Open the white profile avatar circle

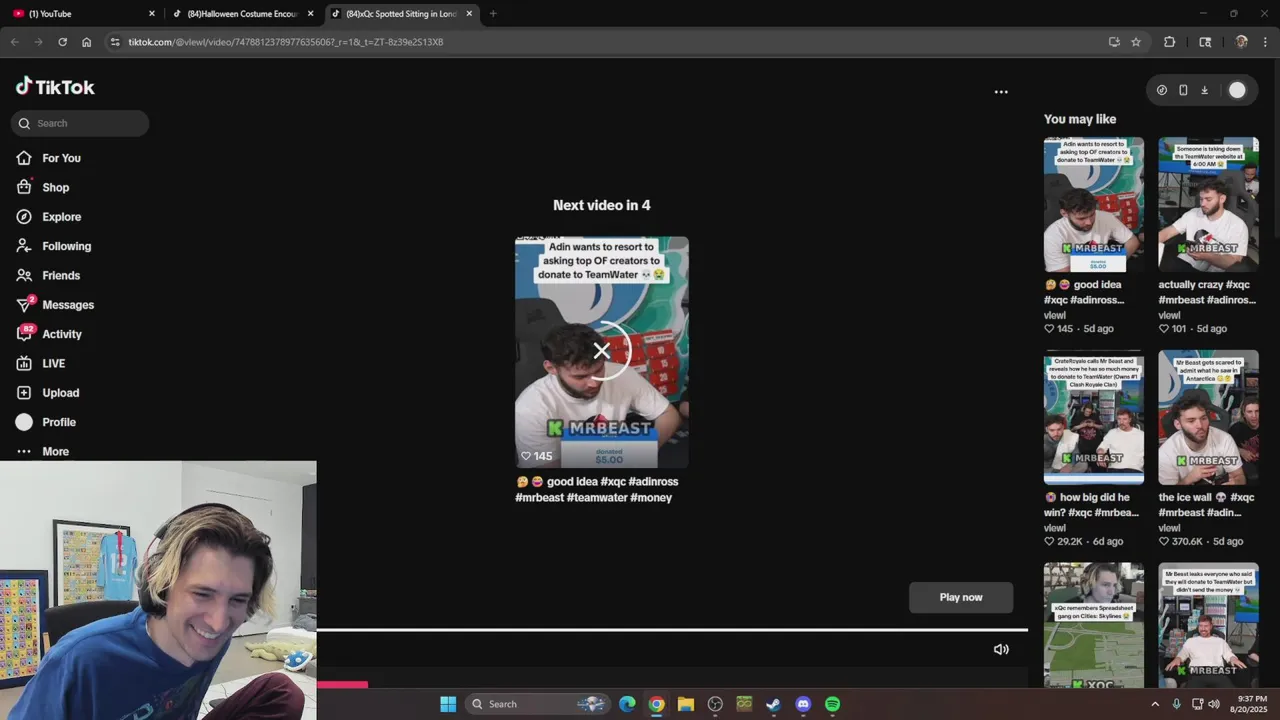pyautogui.click(x=1237, y=90)
